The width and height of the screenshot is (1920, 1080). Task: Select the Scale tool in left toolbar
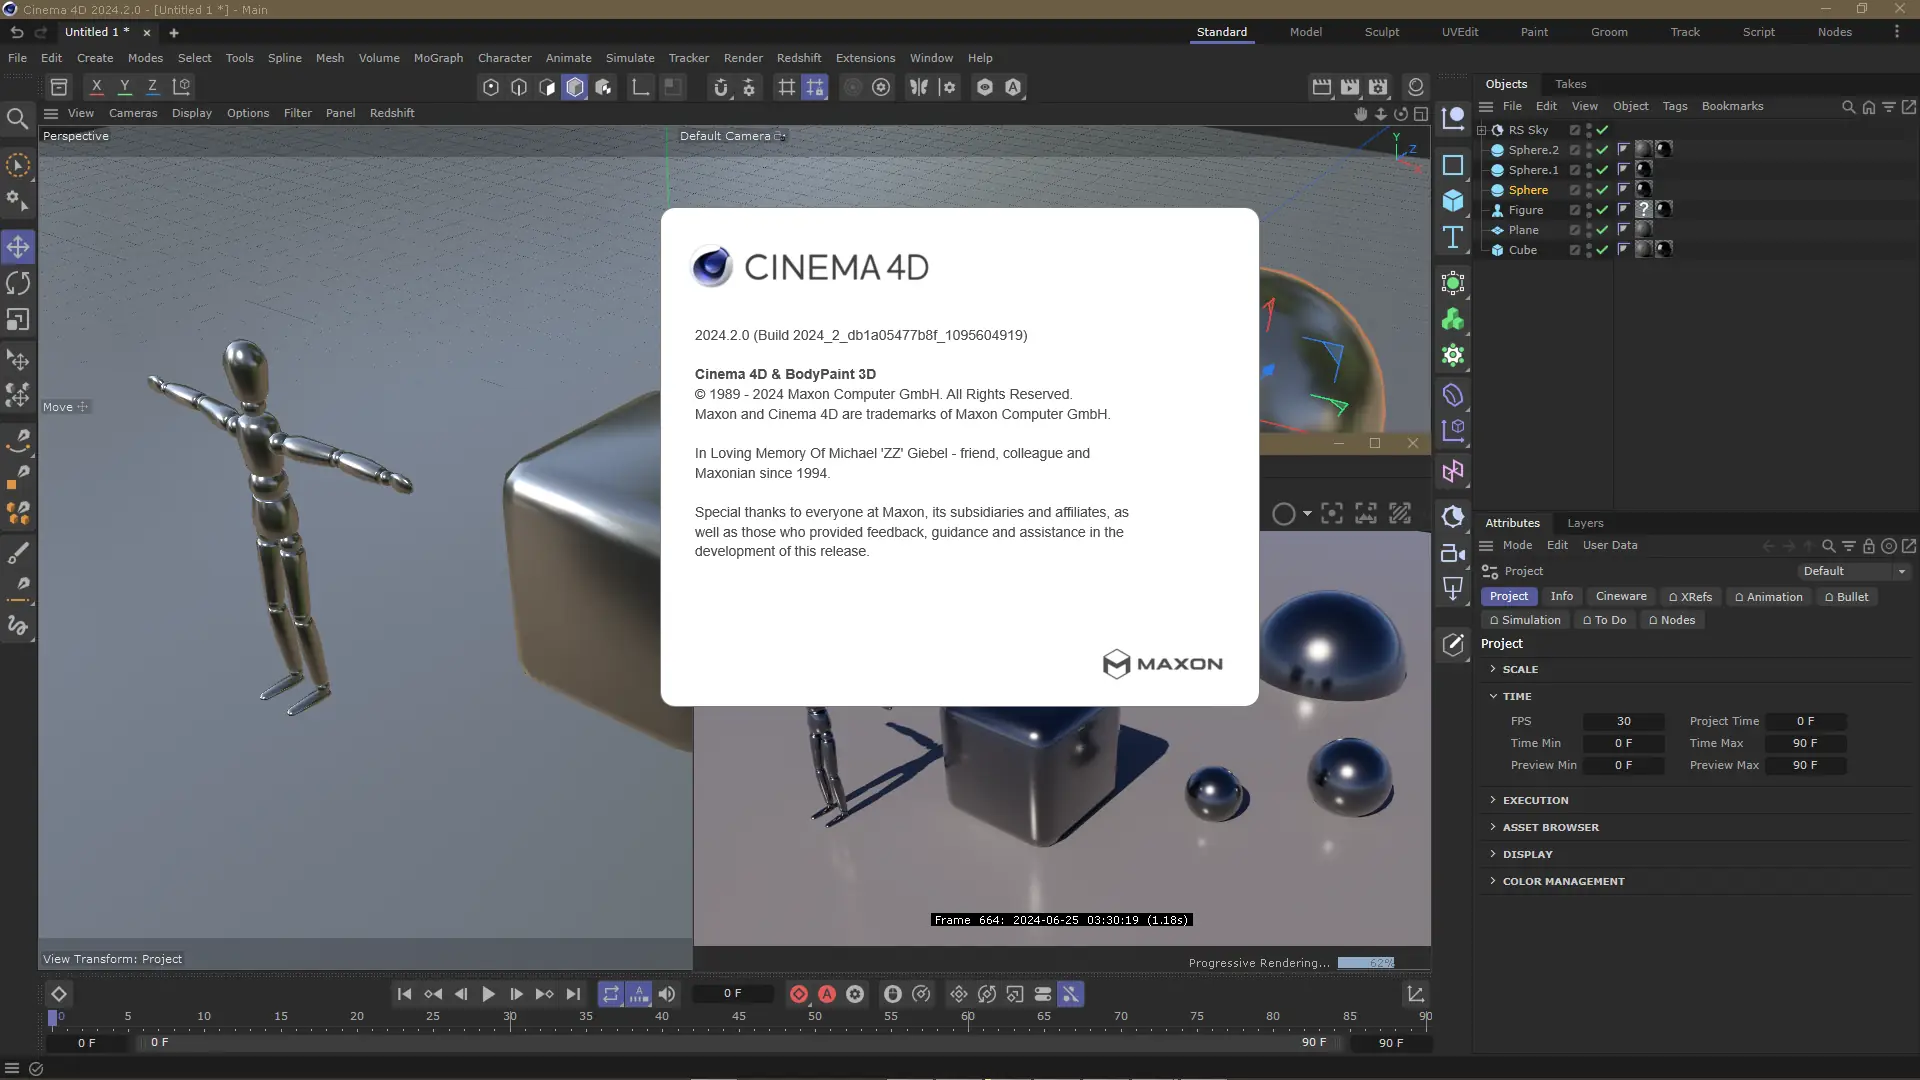point(18,320)
